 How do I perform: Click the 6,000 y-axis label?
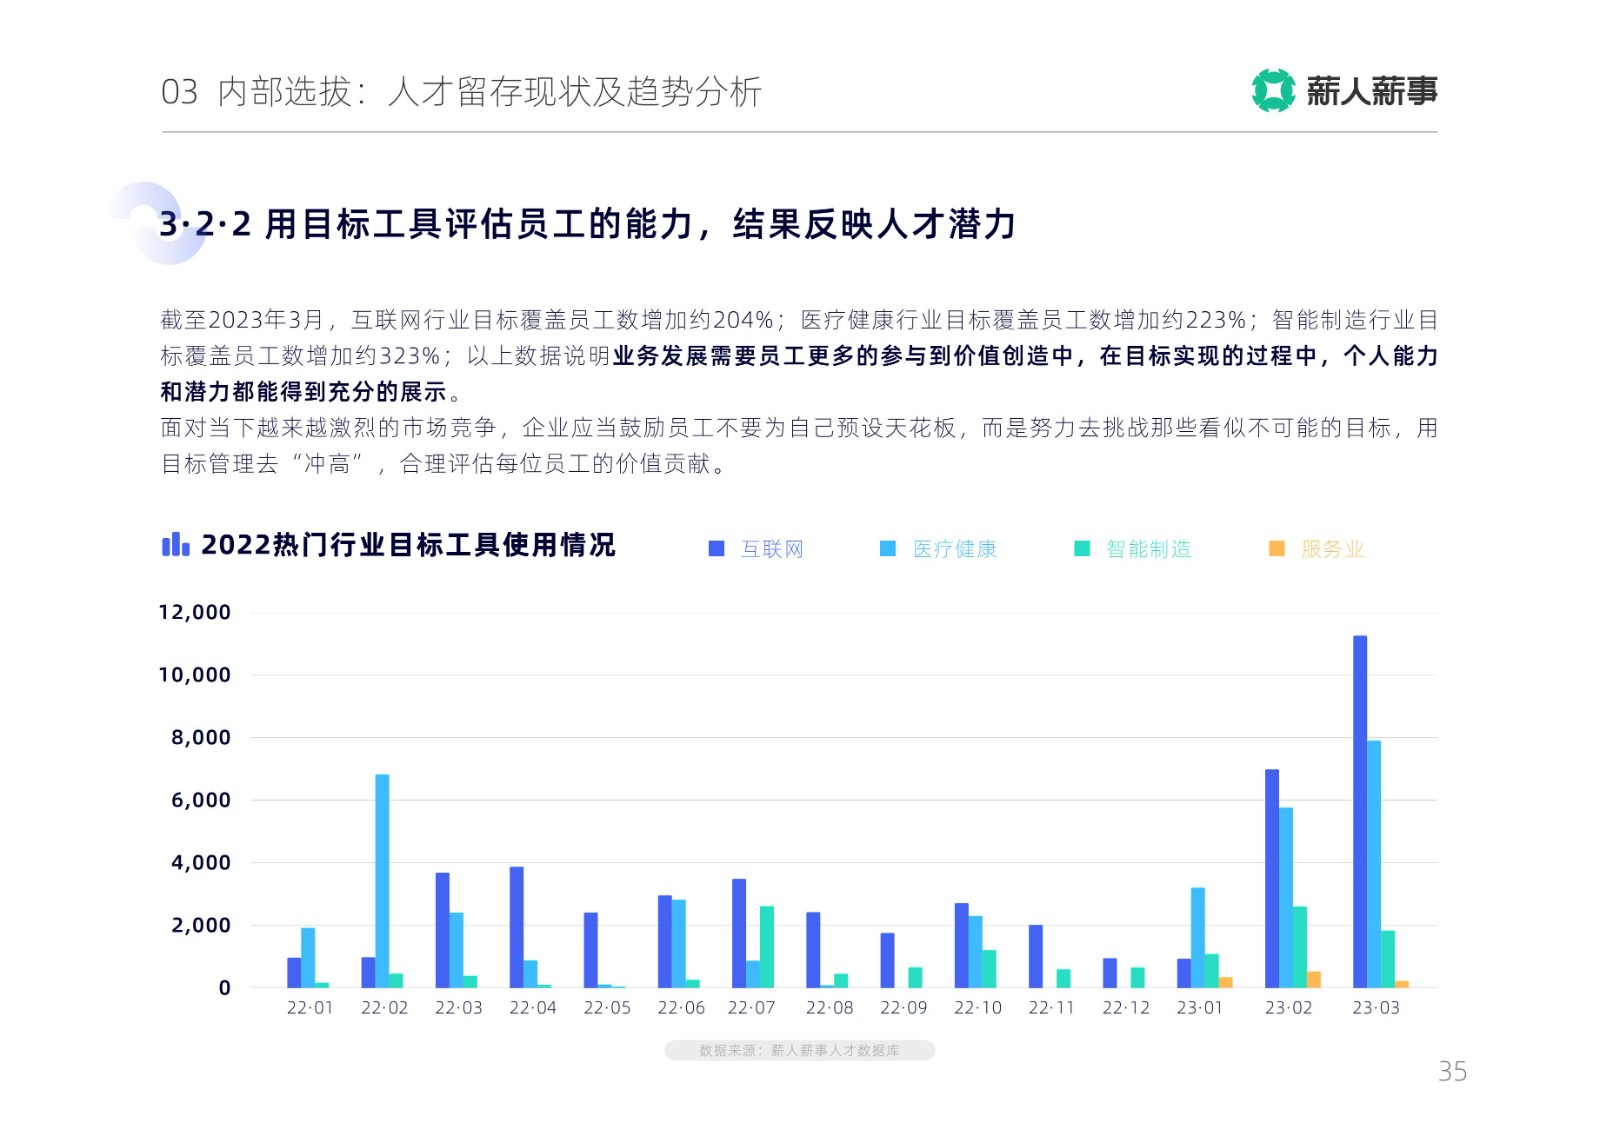tap(201, 800)
